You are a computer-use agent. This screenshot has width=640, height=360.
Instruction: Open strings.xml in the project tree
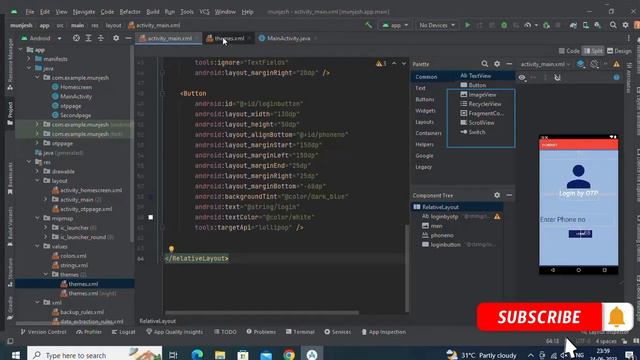click(x=70, y=265)
